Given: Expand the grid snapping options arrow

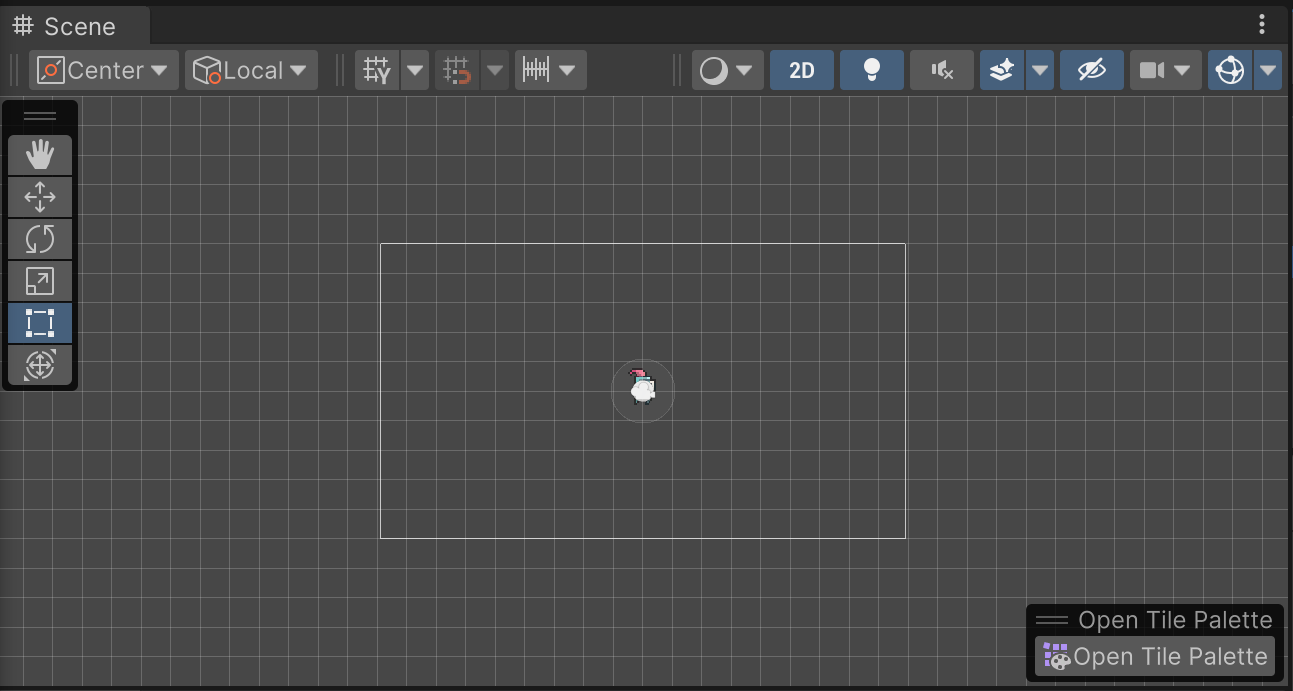Looking at the screenshot, I should pos(495,70).
